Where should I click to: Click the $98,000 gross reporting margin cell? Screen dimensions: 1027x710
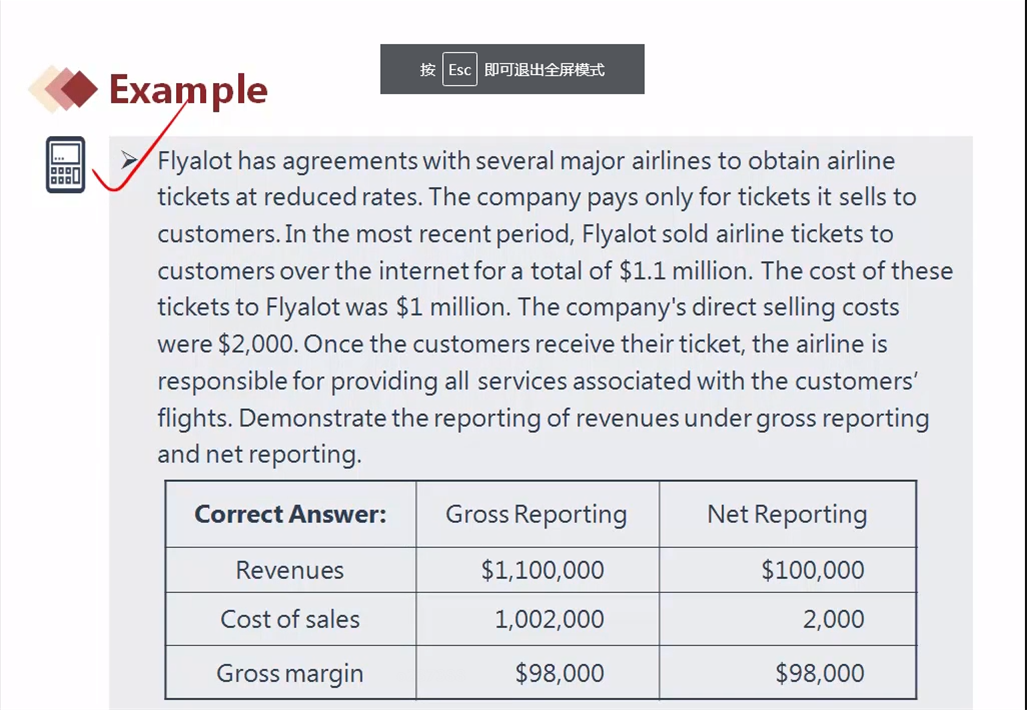pos(559,673)
